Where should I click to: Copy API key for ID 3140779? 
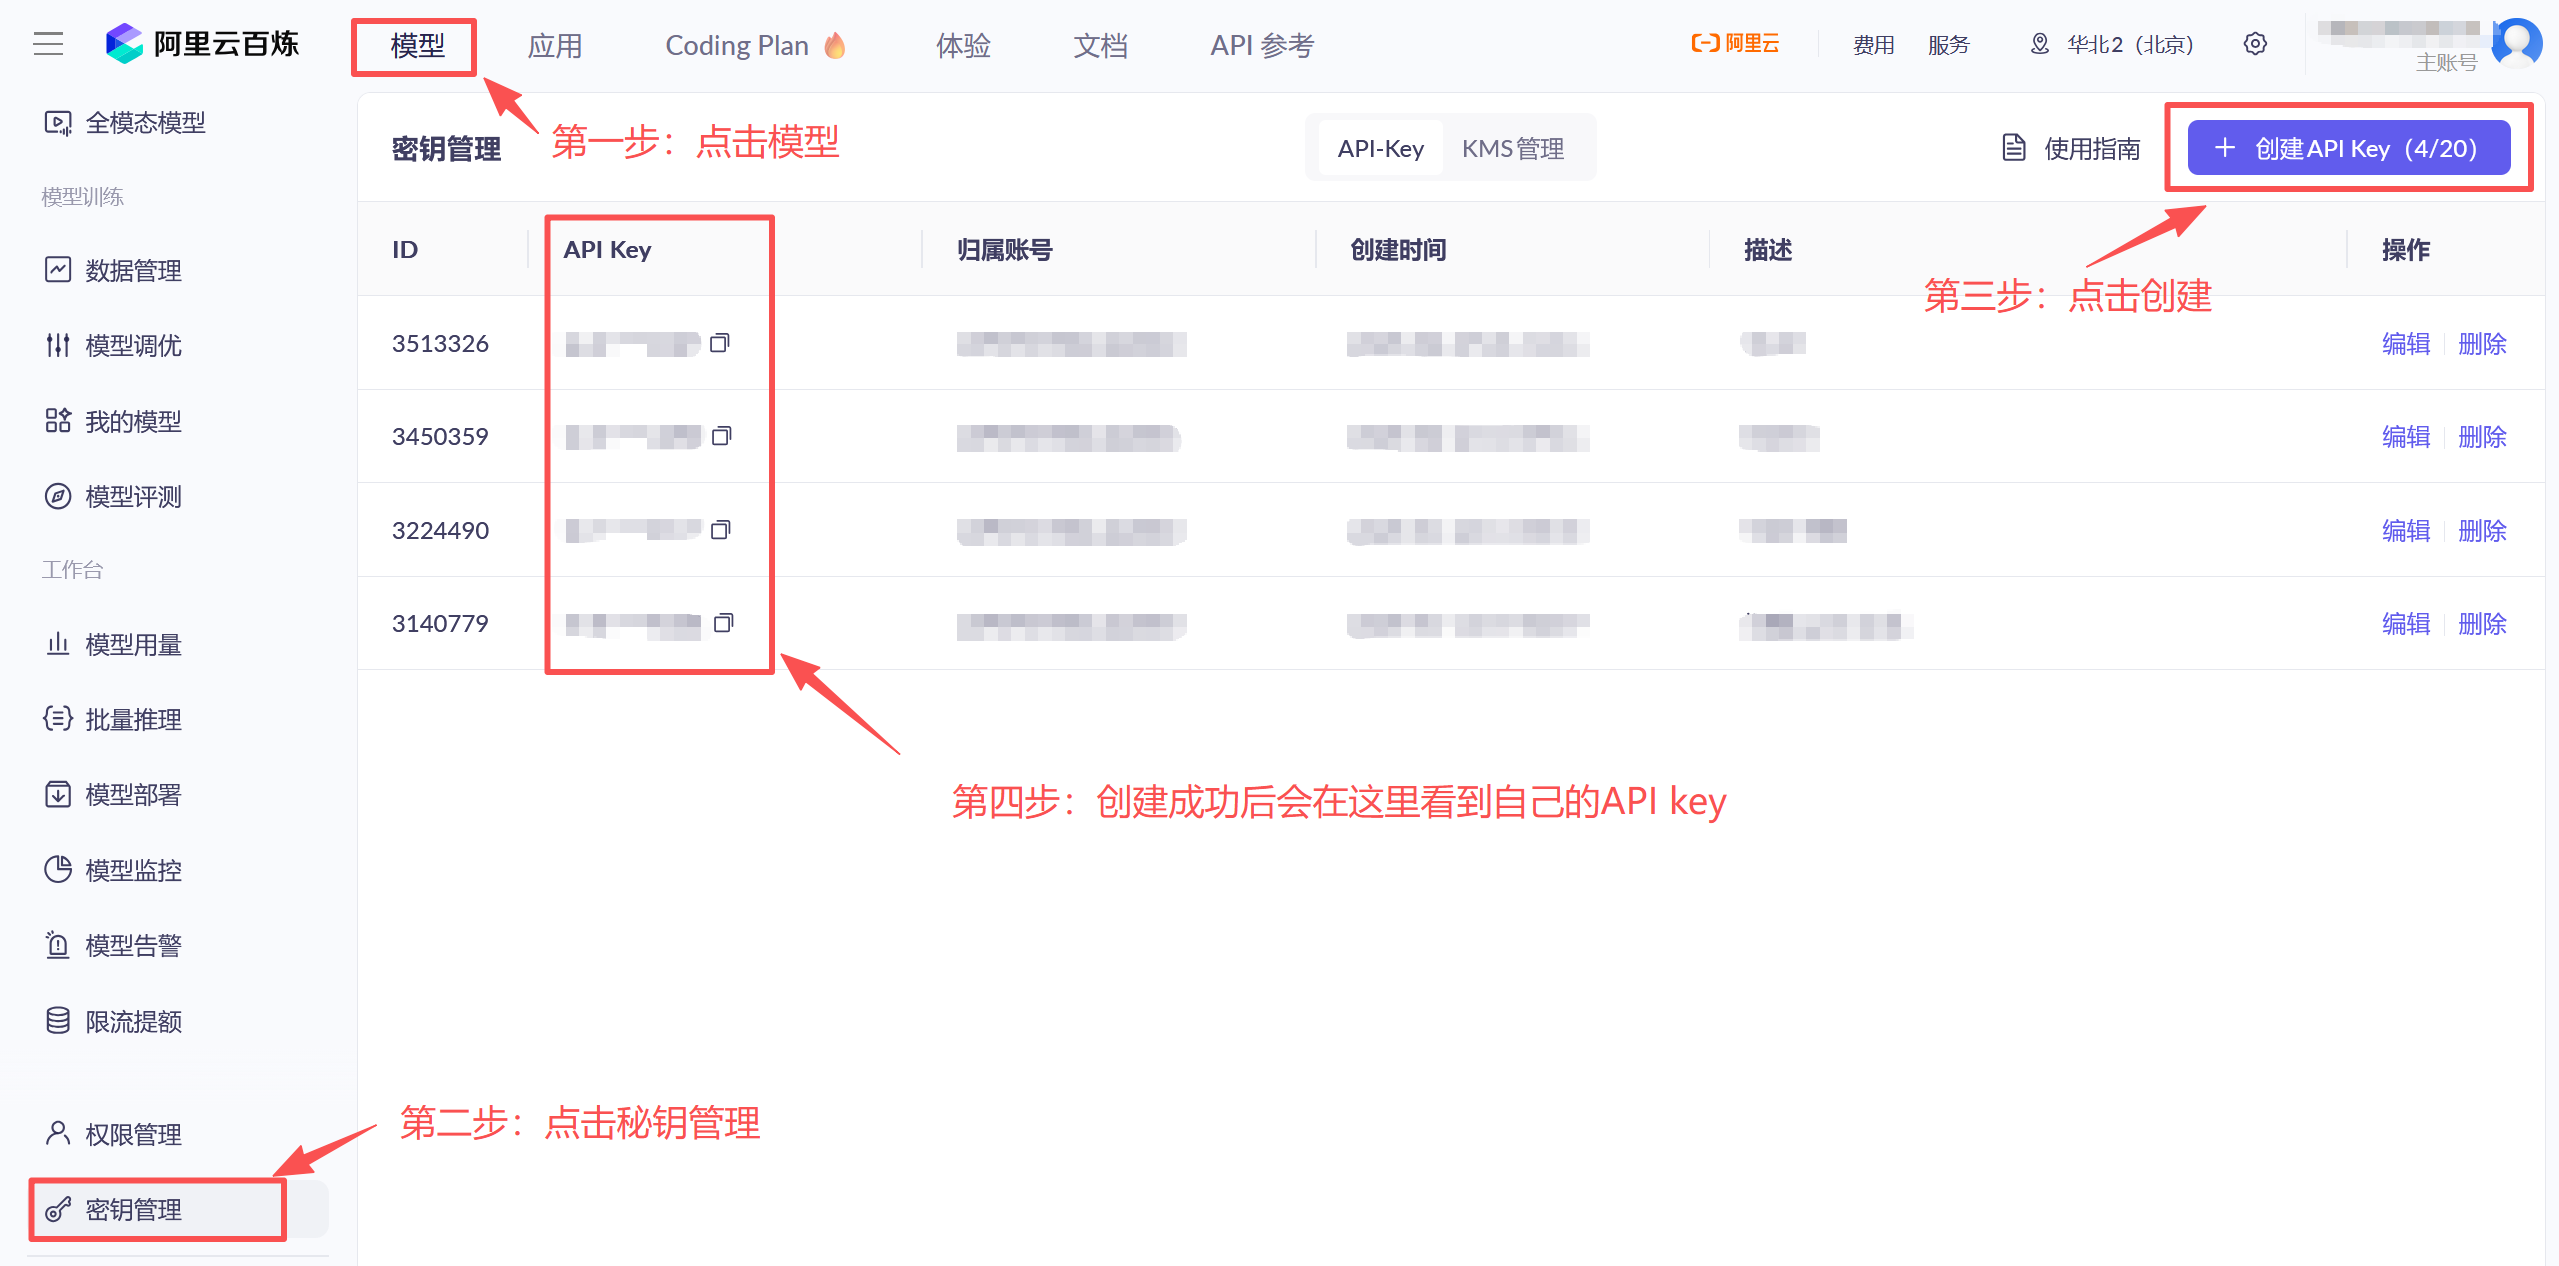(723, 623)
